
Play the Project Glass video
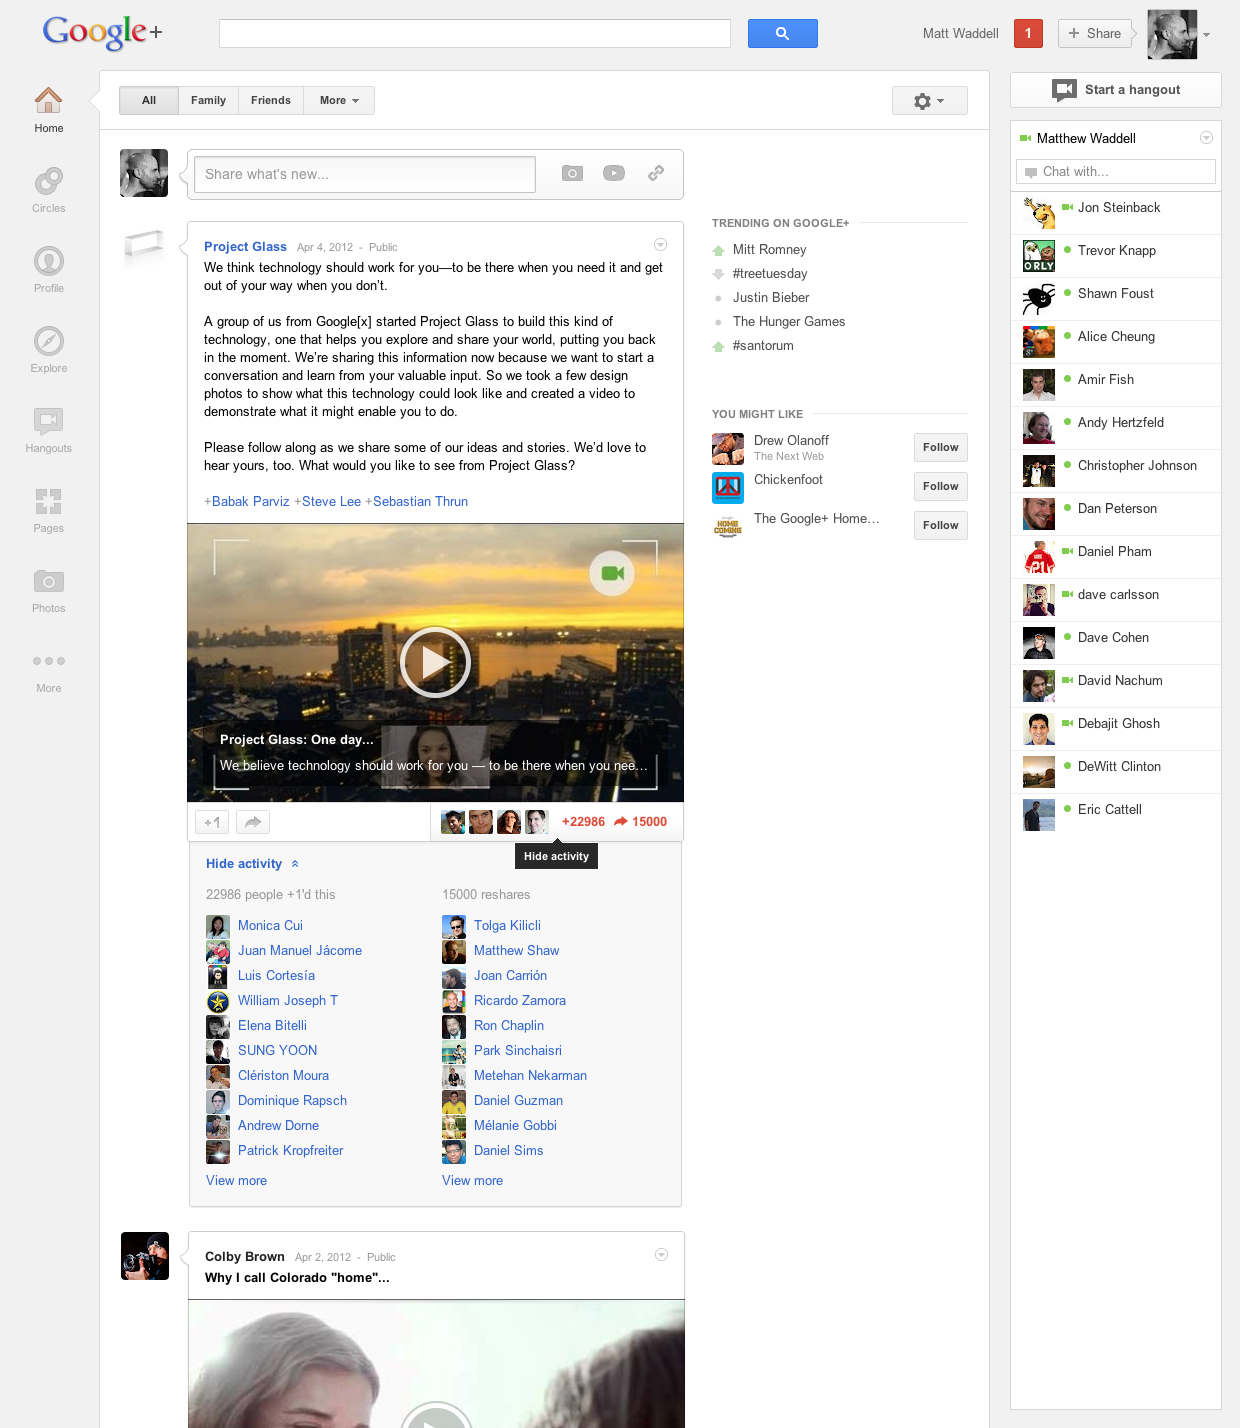click(x=435, y=662)
